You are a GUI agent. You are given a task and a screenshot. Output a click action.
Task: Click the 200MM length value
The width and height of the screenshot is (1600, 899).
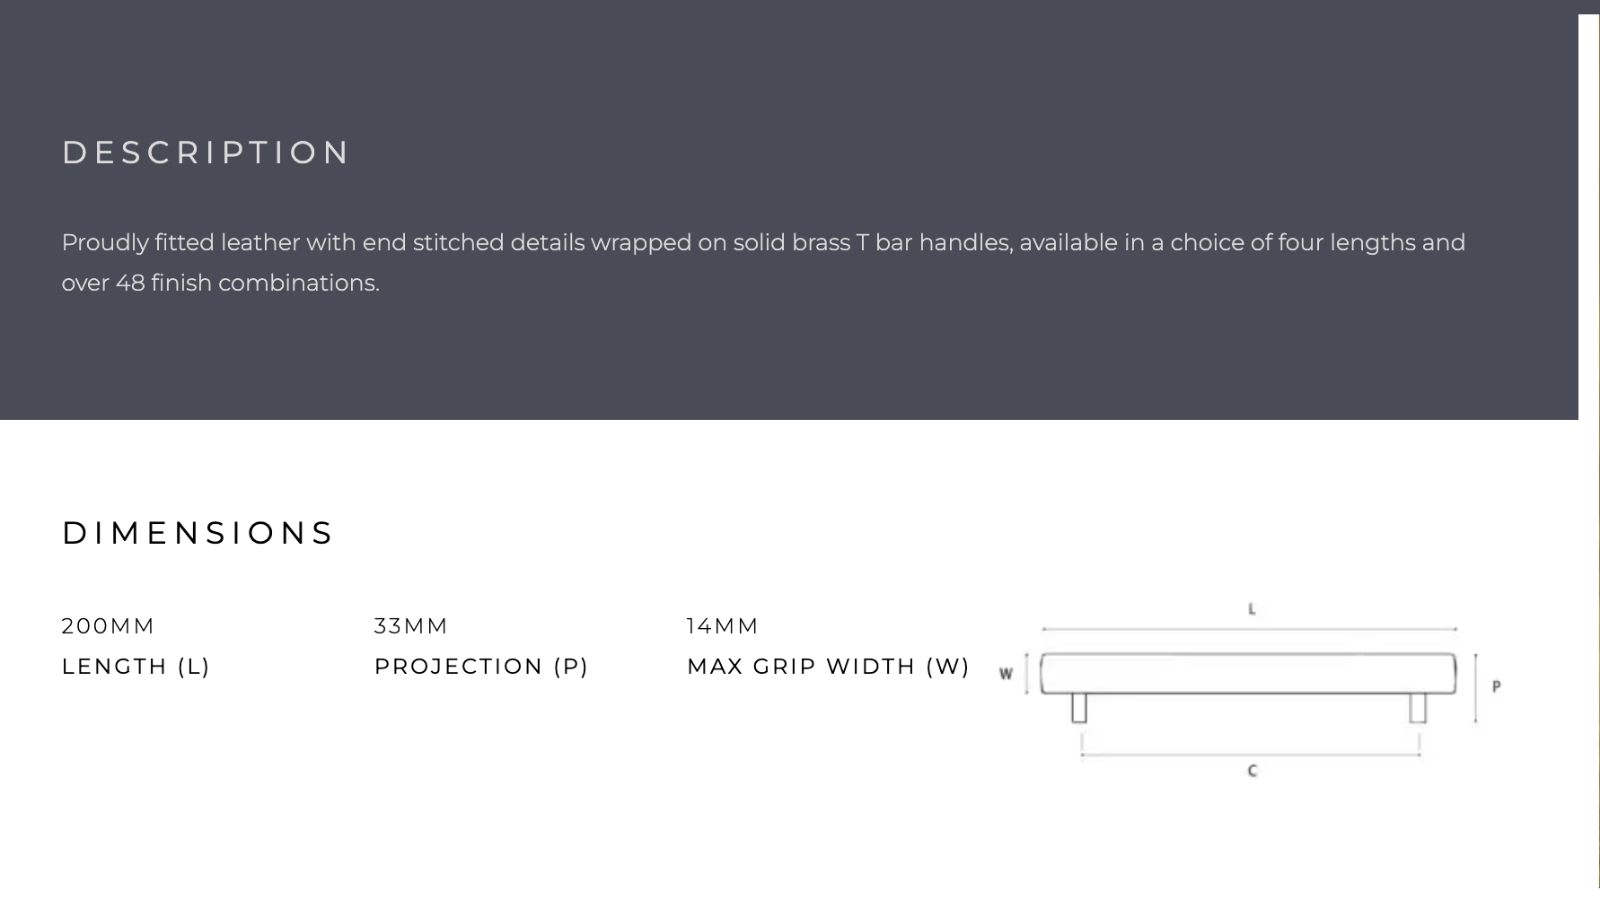(108, 626)
